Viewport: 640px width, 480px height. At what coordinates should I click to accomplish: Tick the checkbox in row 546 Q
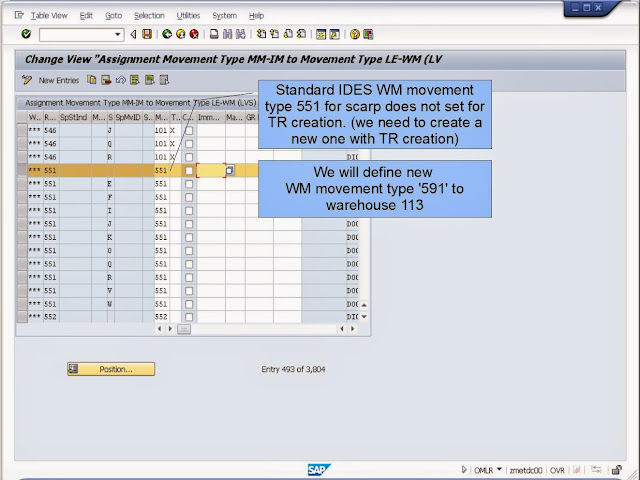point(189,144)
